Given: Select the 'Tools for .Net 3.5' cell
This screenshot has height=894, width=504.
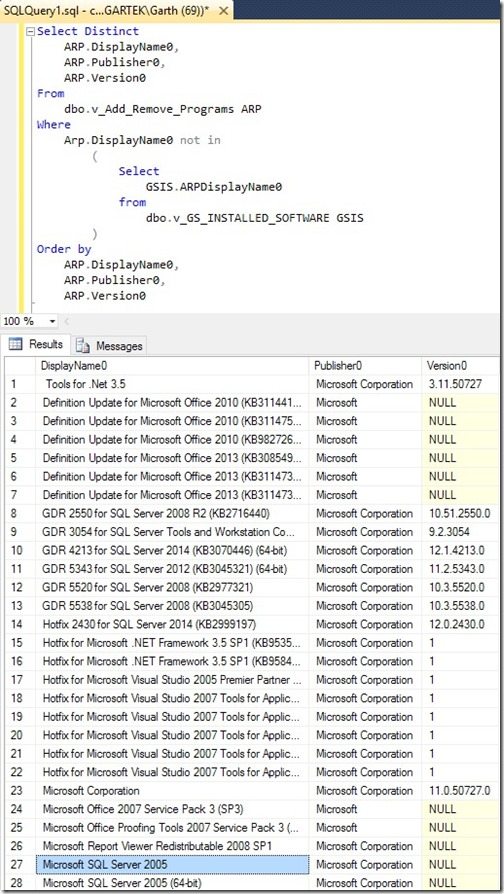Looking at the screenshot, I should (173, 384).
